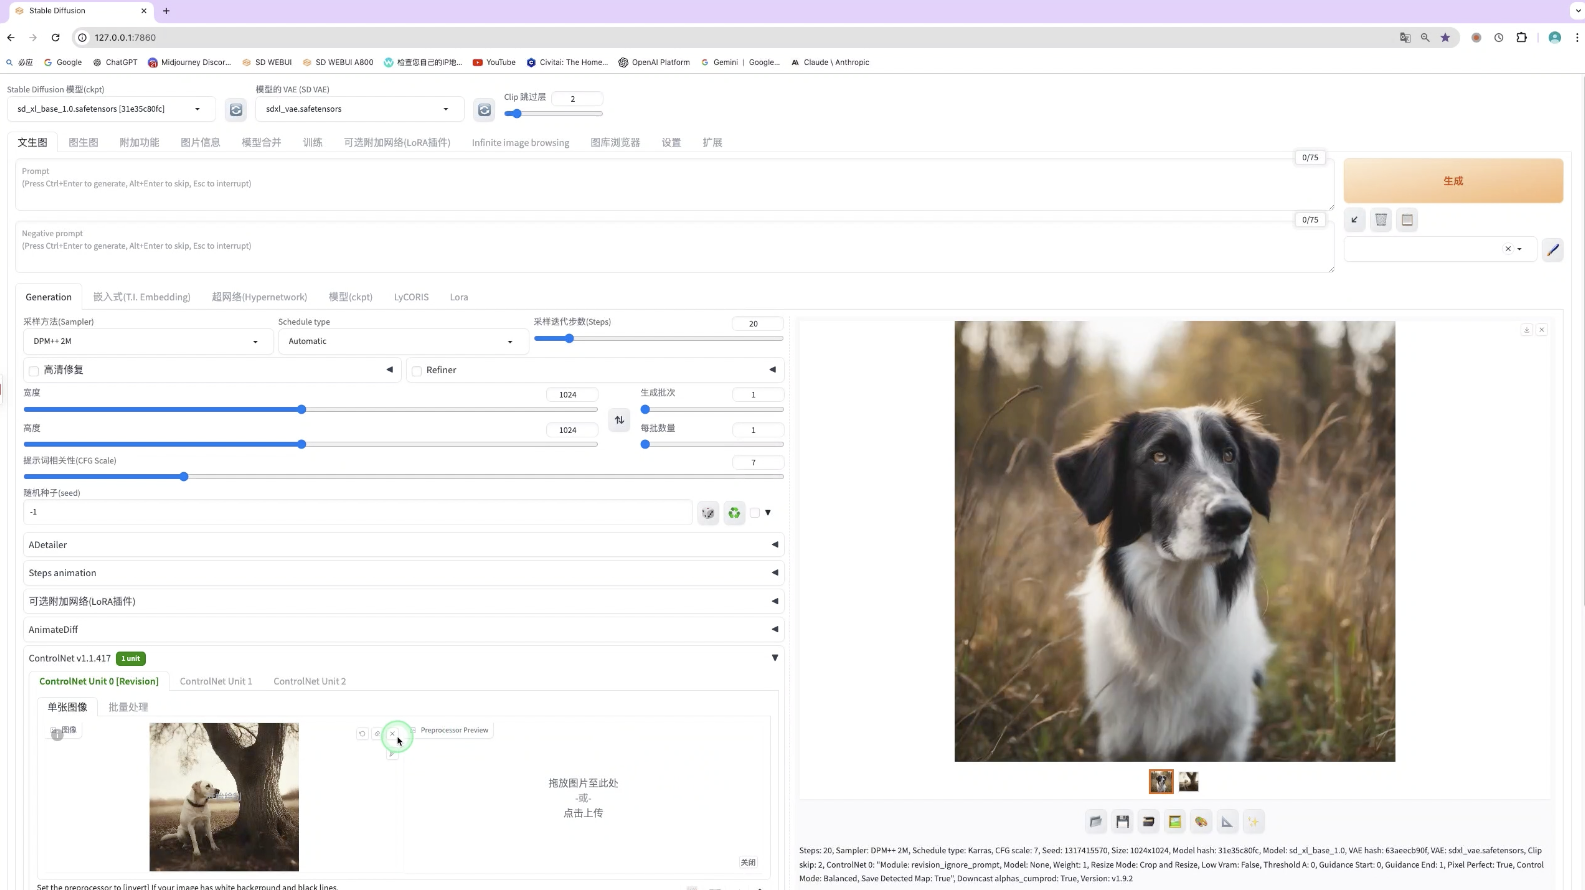Switch to the 批量处理 tab
This screenshot has height=890, width=1585.
[x=128, y=707]
